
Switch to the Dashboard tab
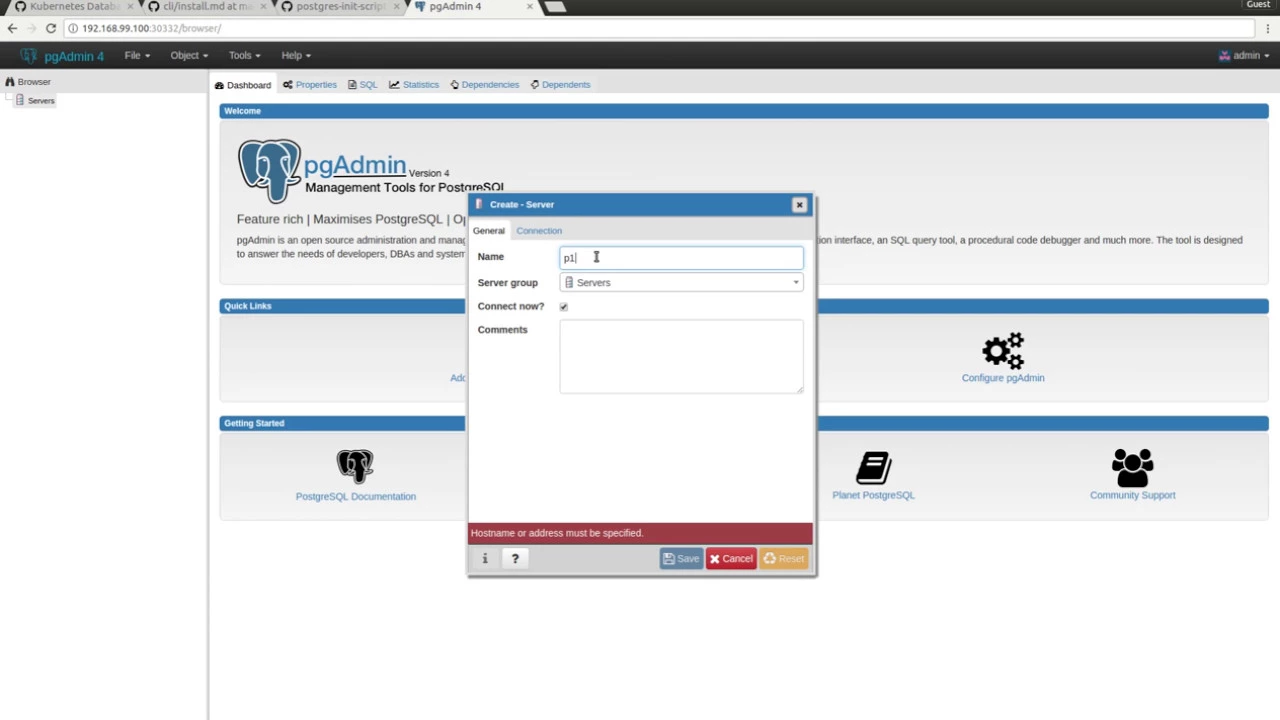(x=243, y=85)
